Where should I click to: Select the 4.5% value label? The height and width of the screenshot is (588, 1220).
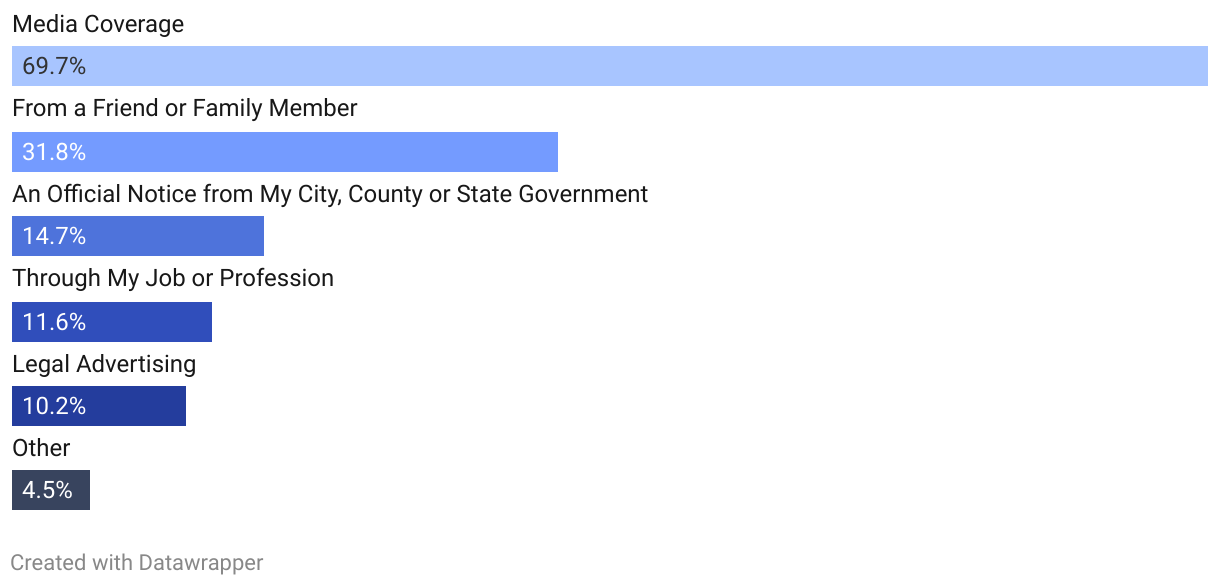point(48,491)
